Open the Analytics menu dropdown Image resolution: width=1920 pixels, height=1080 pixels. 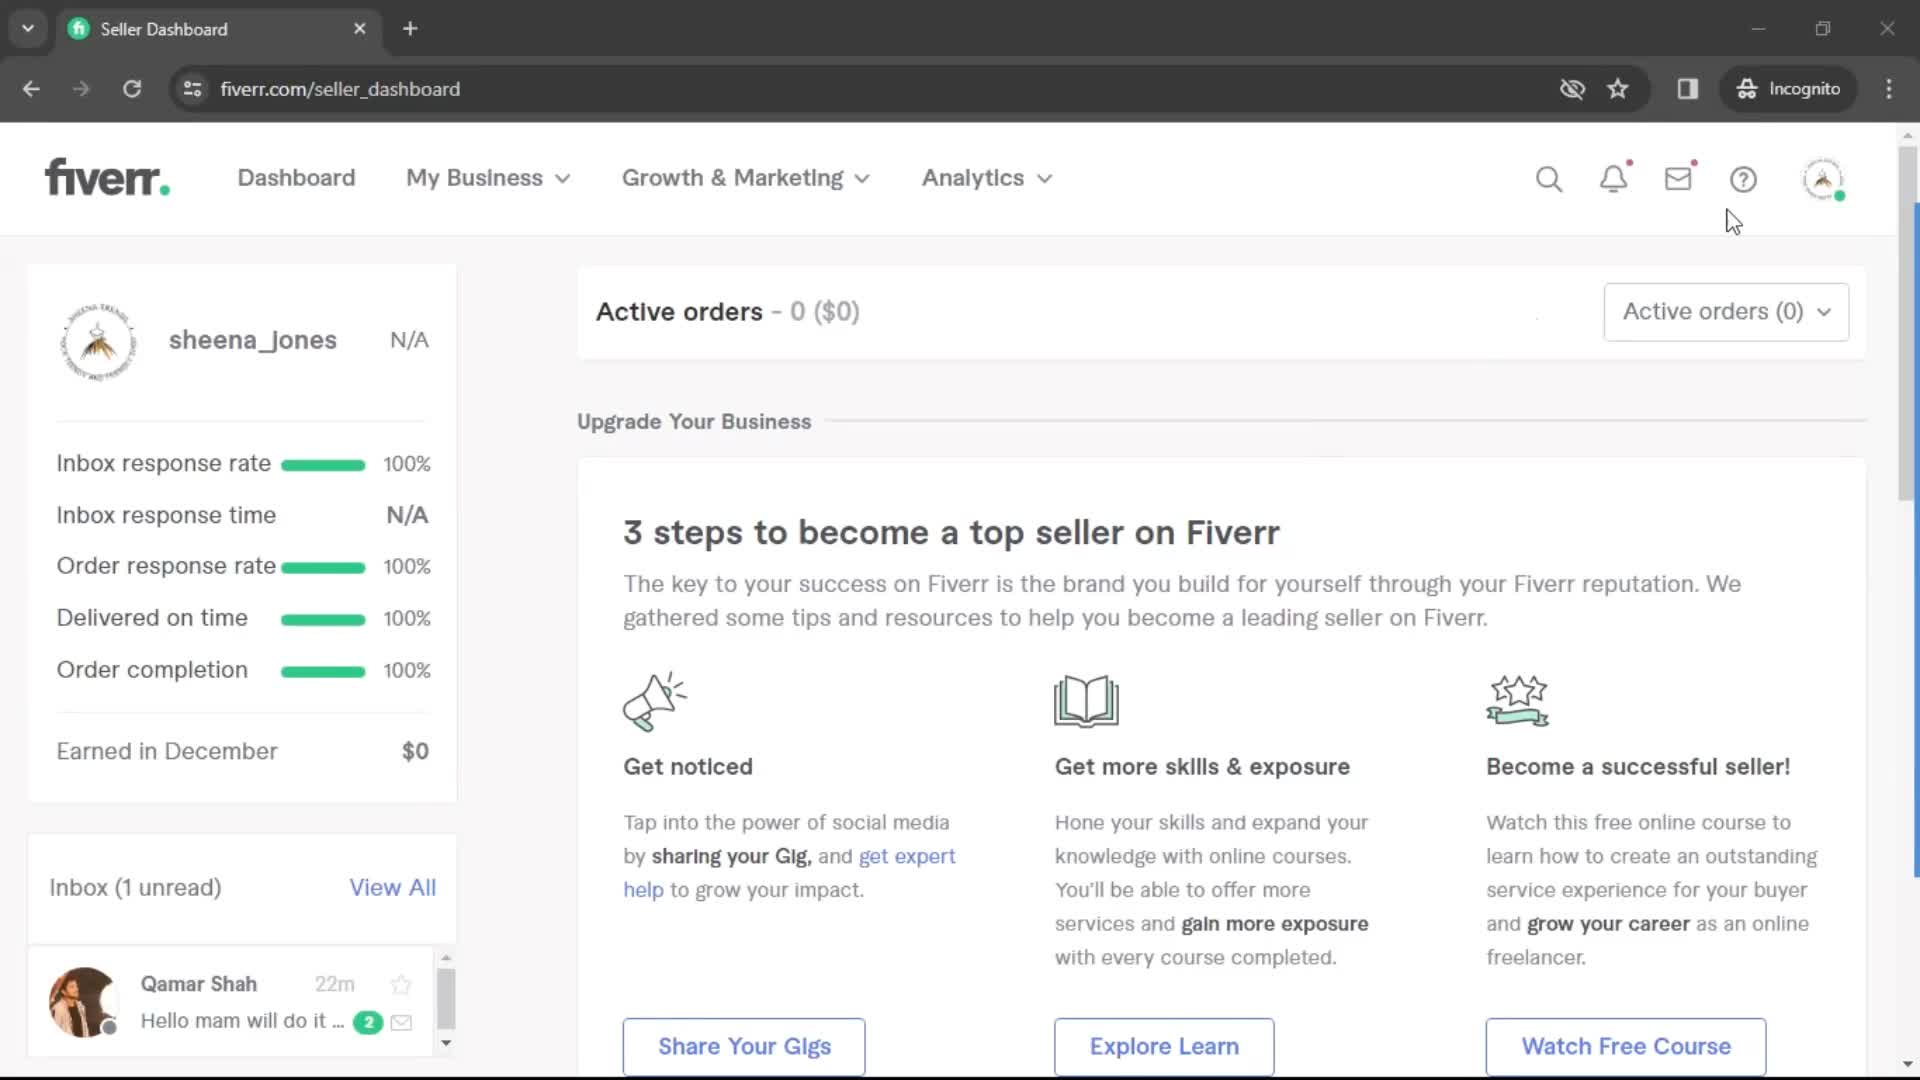[988, 178]
